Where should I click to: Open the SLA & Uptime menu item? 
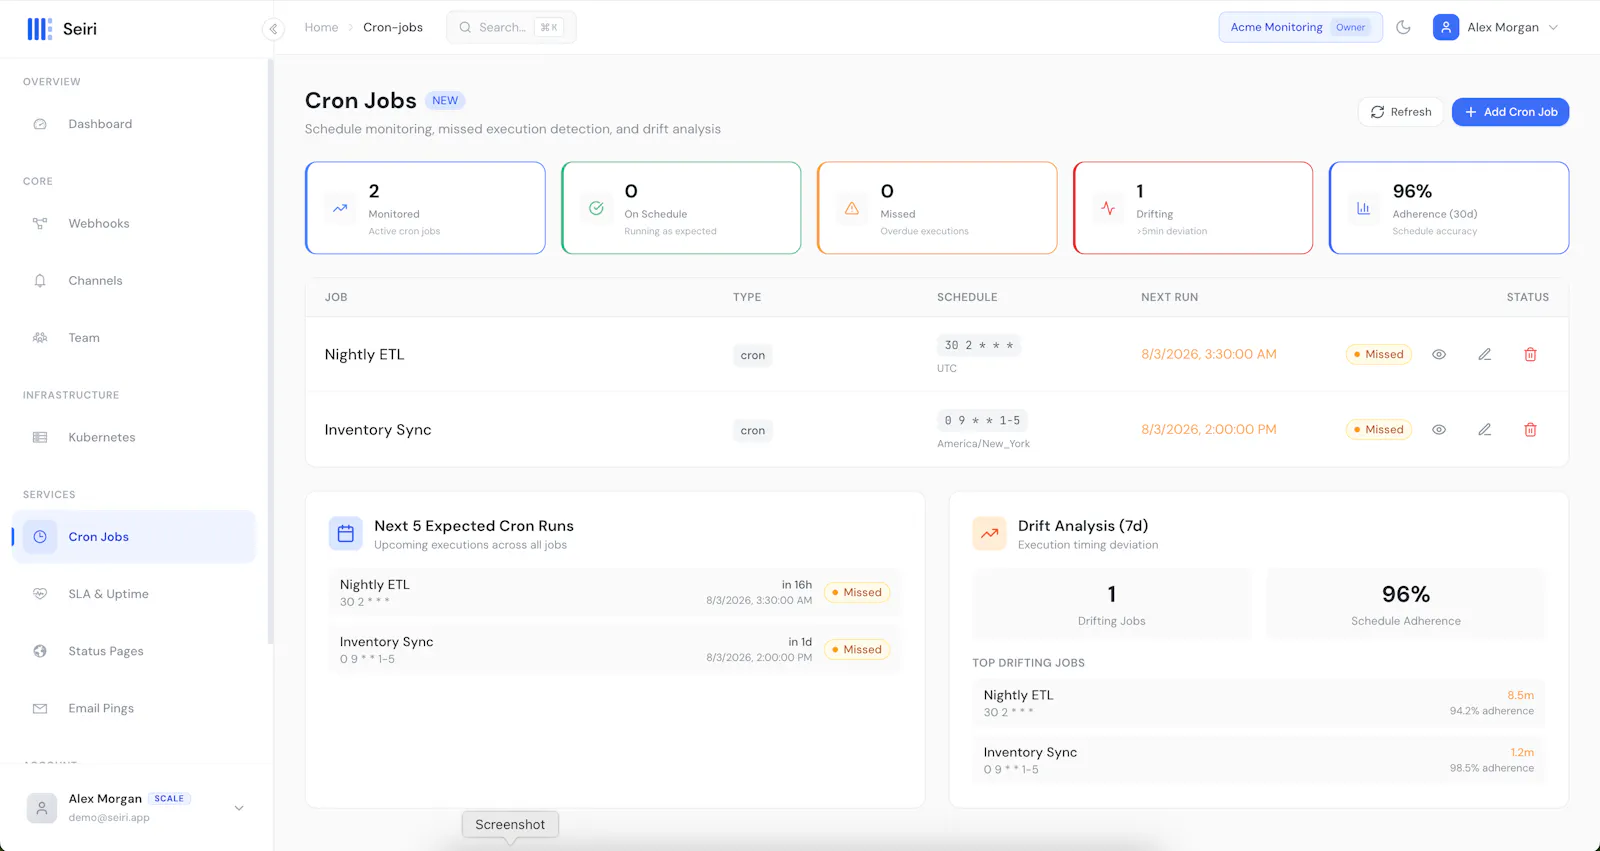(x=134, y=594)
